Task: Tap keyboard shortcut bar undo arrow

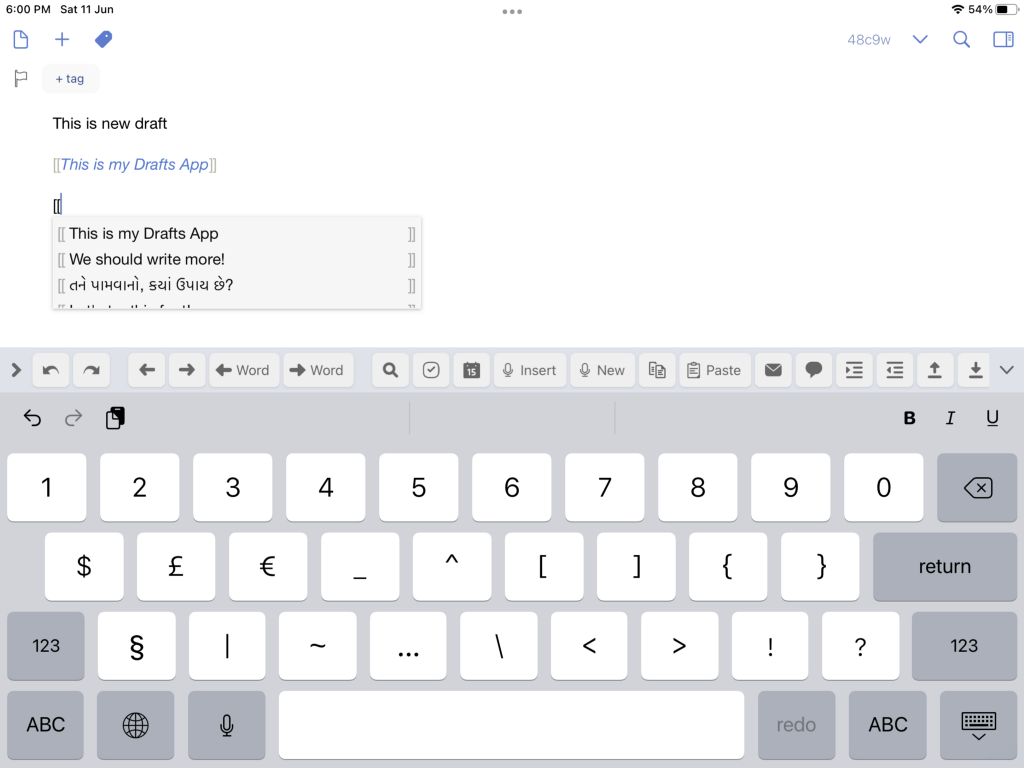Action: coord(32,418)
